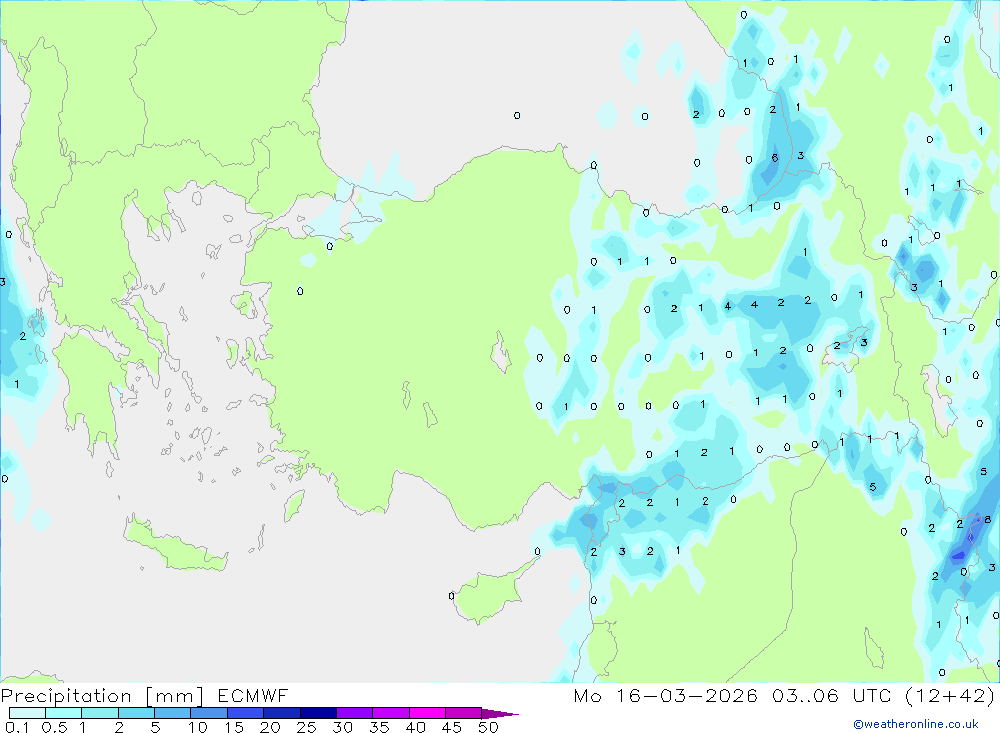Viewport: 1000px width, 733px height.
Task: Pick the 2–5 mm legend swatch
Action: pos(136,713)
